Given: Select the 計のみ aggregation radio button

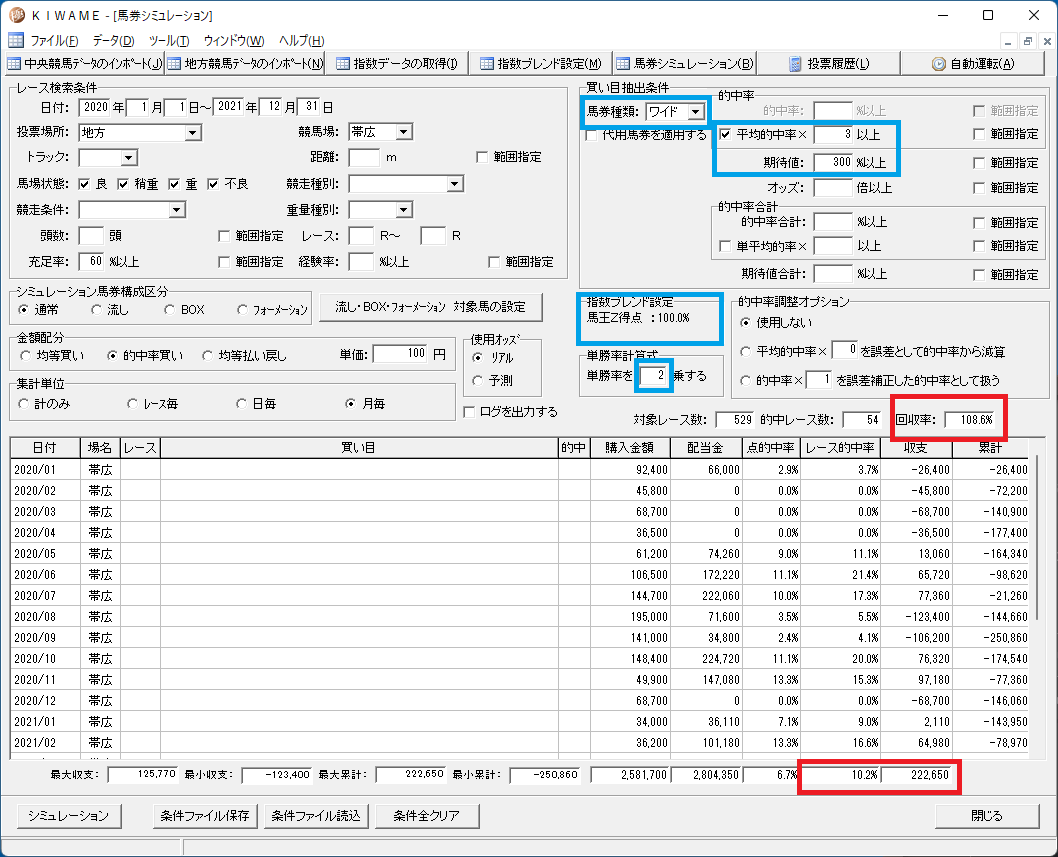Looking at the screenshot, I should coord(24,404).
